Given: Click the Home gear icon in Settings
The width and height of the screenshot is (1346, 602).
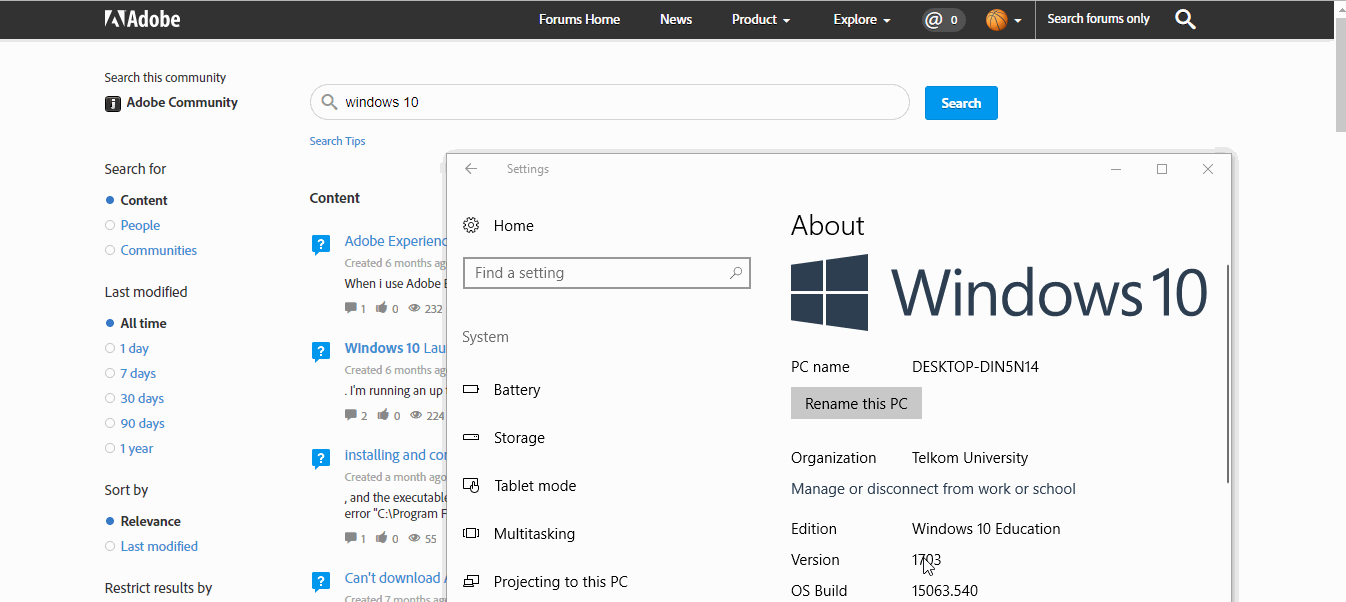Looking at the screenshot, I should point(471,226).
